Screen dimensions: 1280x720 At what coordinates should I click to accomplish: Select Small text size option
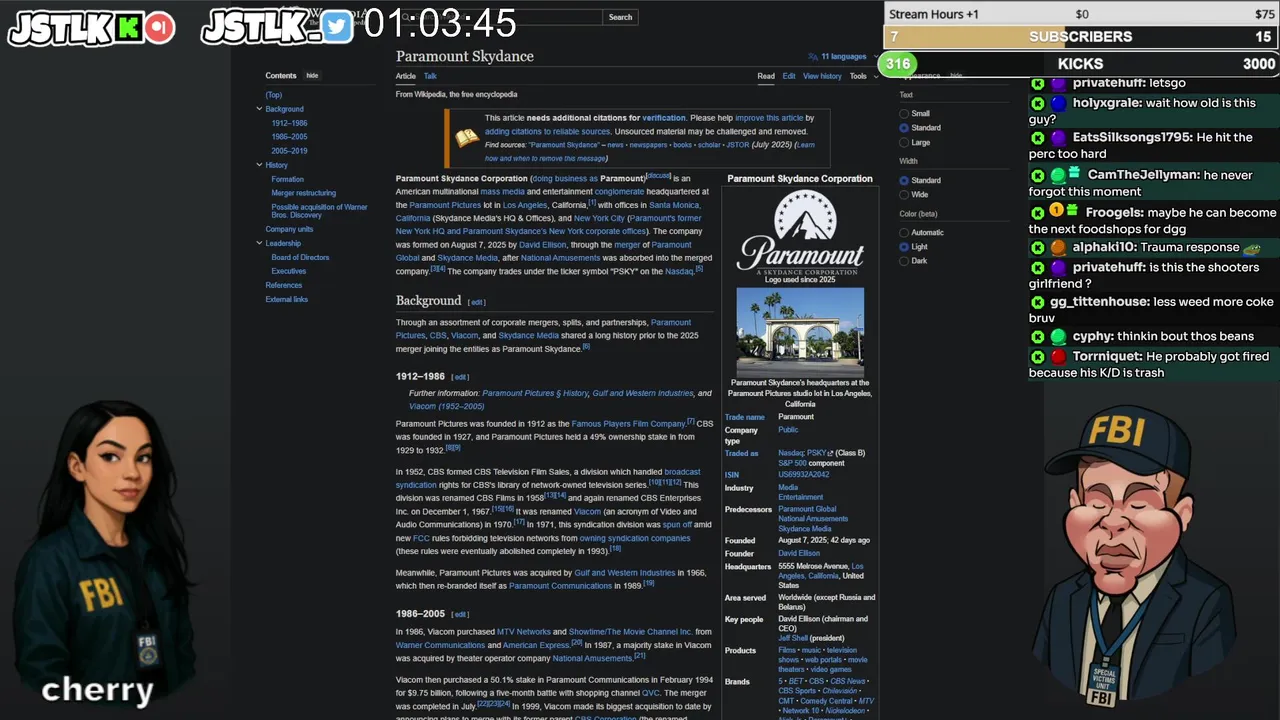904,114
